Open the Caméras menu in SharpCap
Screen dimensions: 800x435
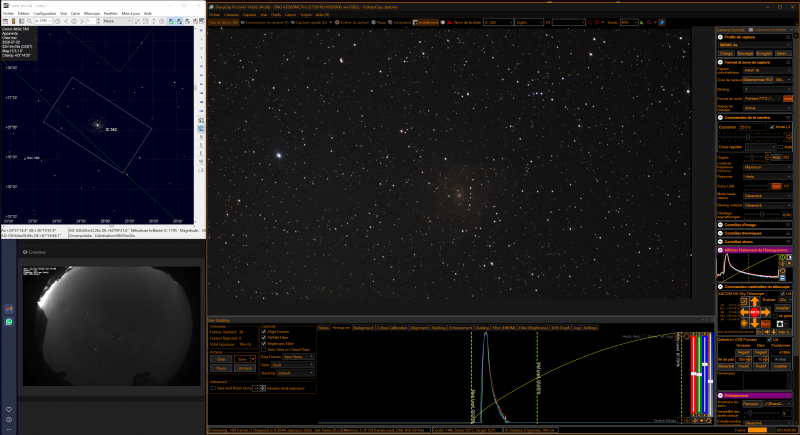pos(231,15)
